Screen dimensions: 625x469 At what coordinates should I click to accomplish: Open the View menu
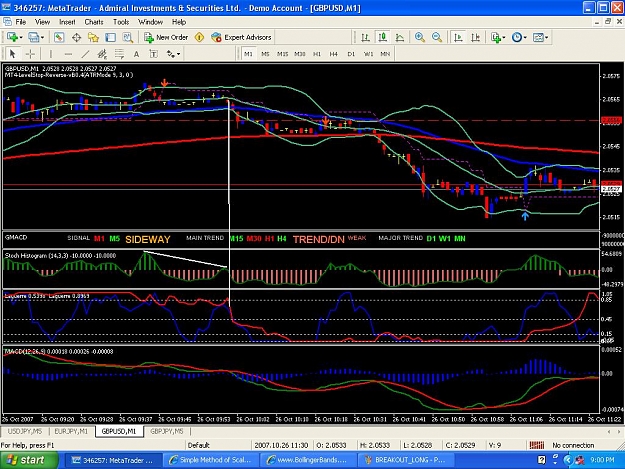(42, 22)
